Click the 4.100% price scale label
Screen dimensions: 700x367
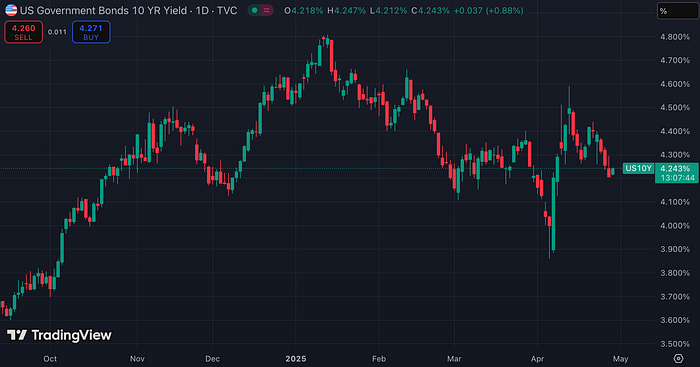[675, 202]
